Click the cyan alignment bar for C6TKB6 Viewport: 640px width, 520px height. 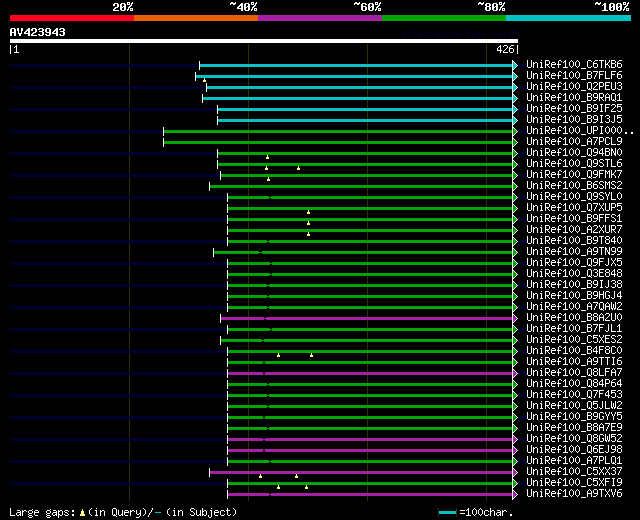(x=356, y=65)
